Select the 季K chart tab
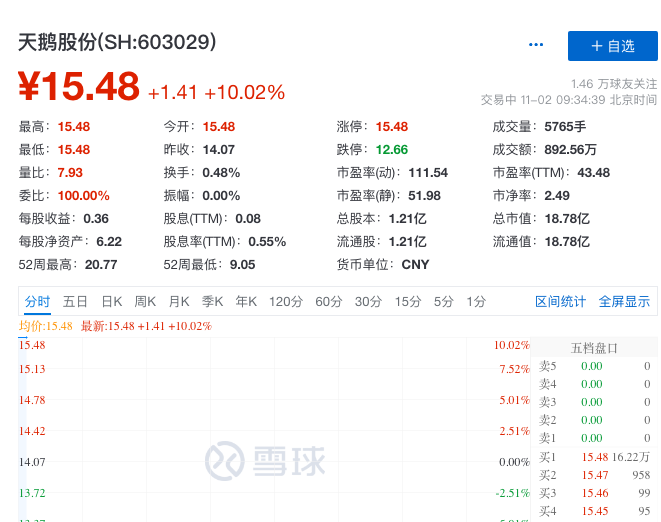 (212, 301)
